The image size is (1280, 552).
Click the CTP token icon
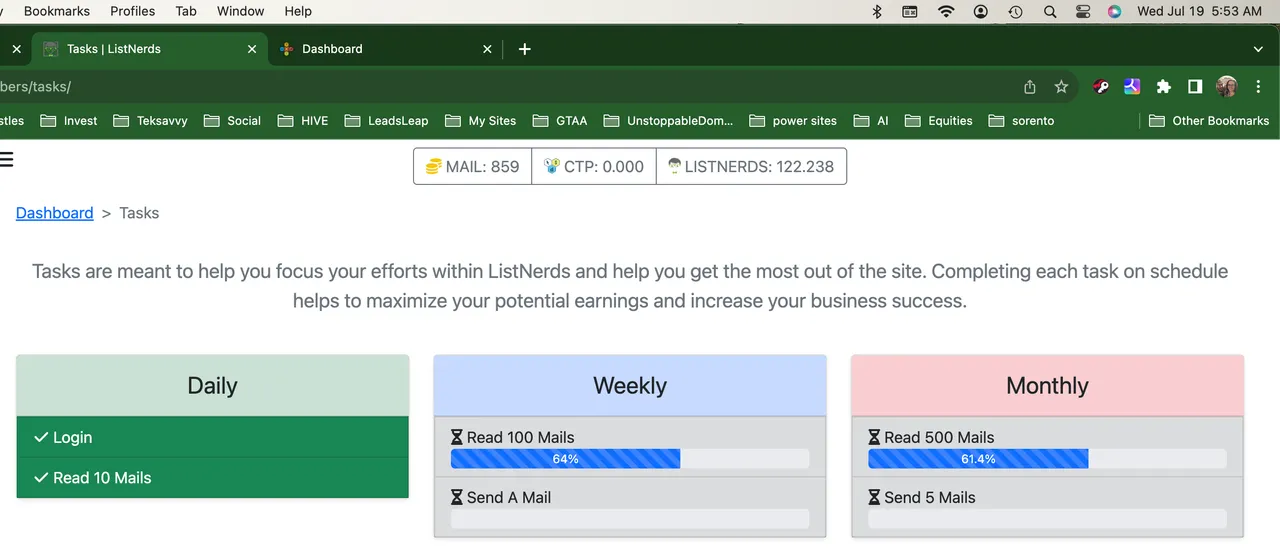point(551,166)
